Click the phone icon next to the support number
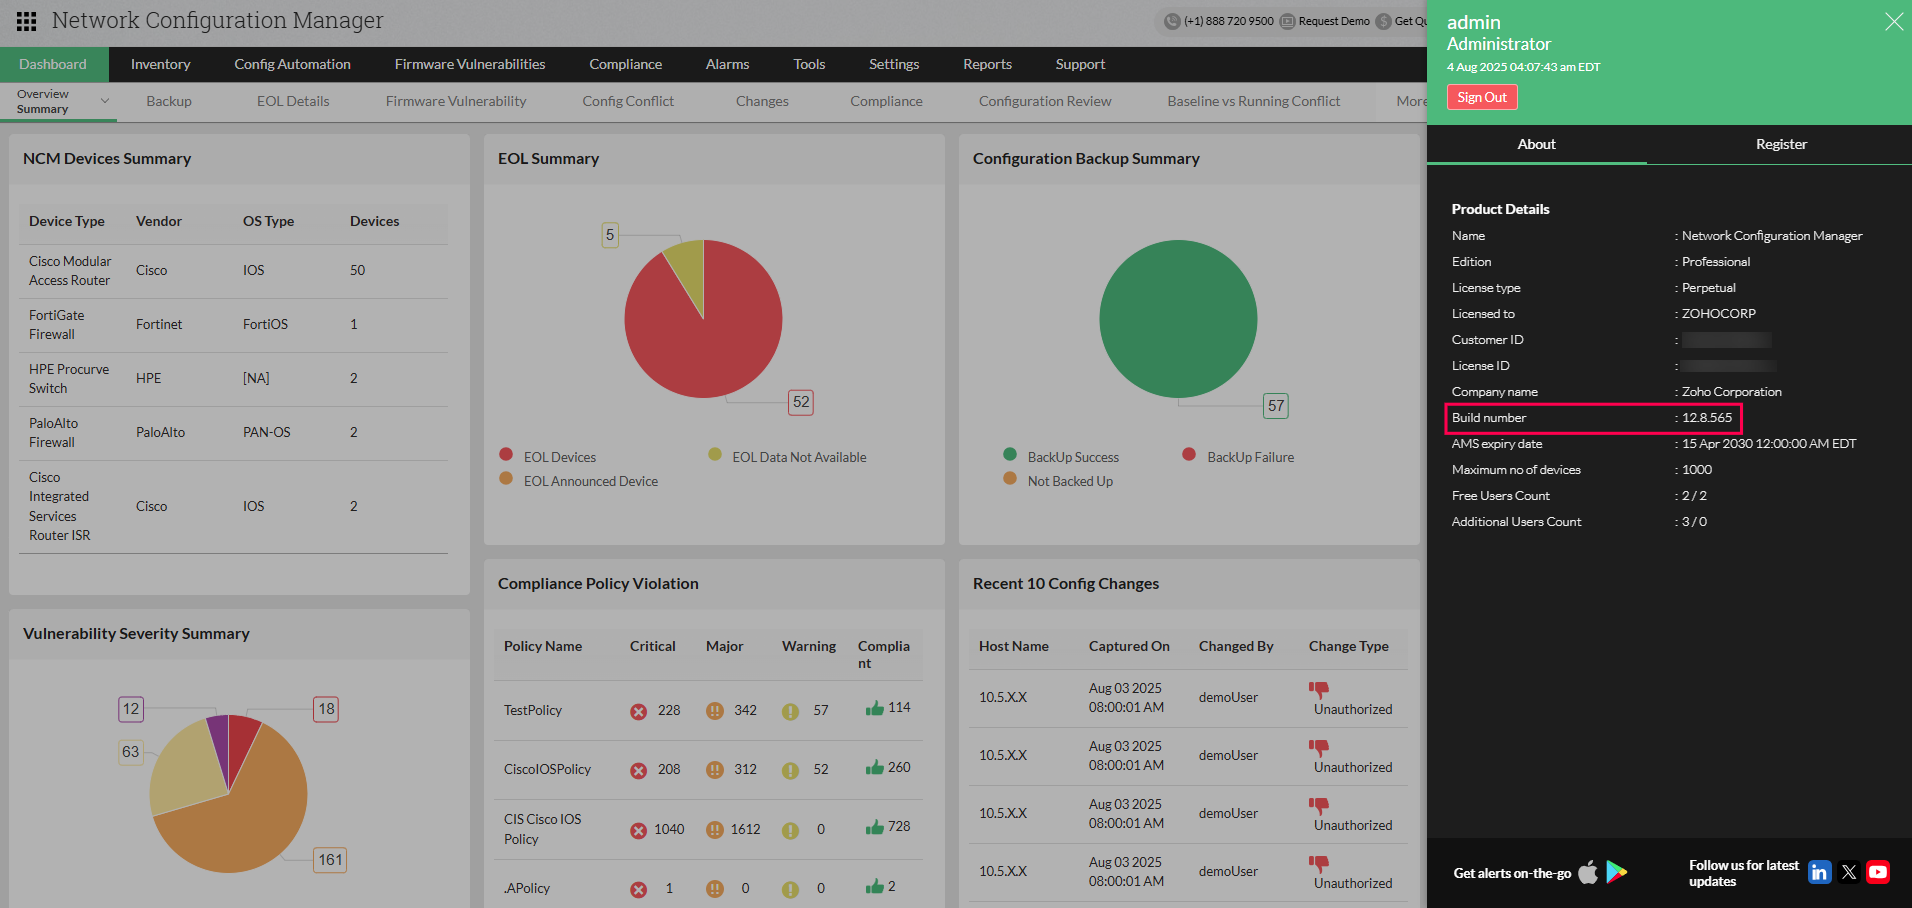Screen dimensions: 1912x908 1170,20
